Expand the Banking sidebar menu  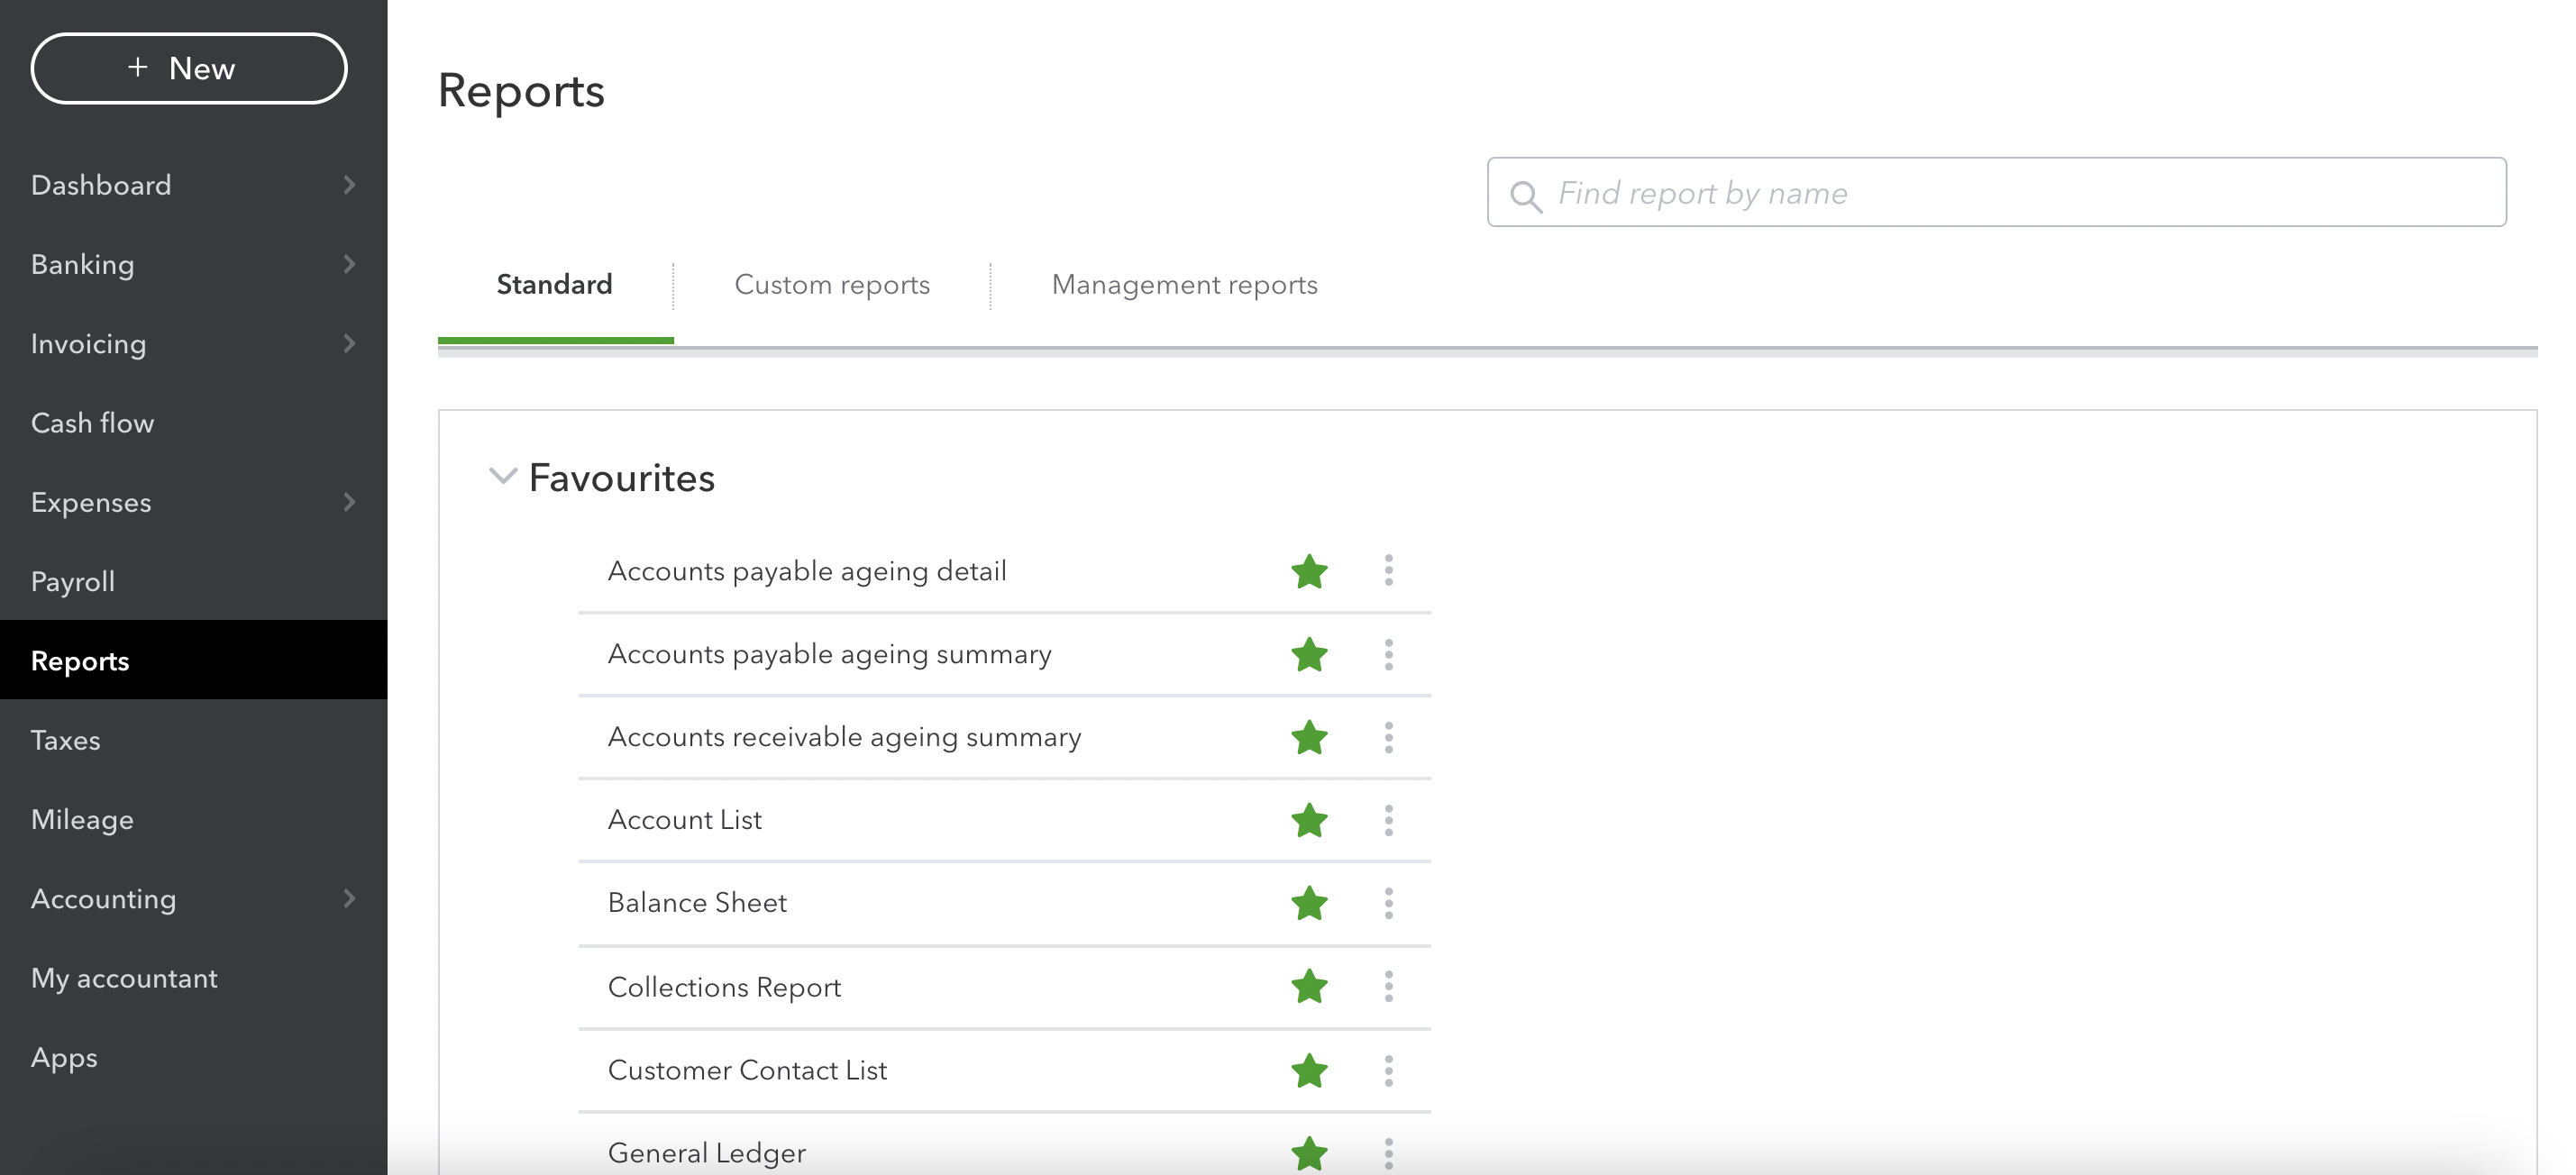[349, 264]
